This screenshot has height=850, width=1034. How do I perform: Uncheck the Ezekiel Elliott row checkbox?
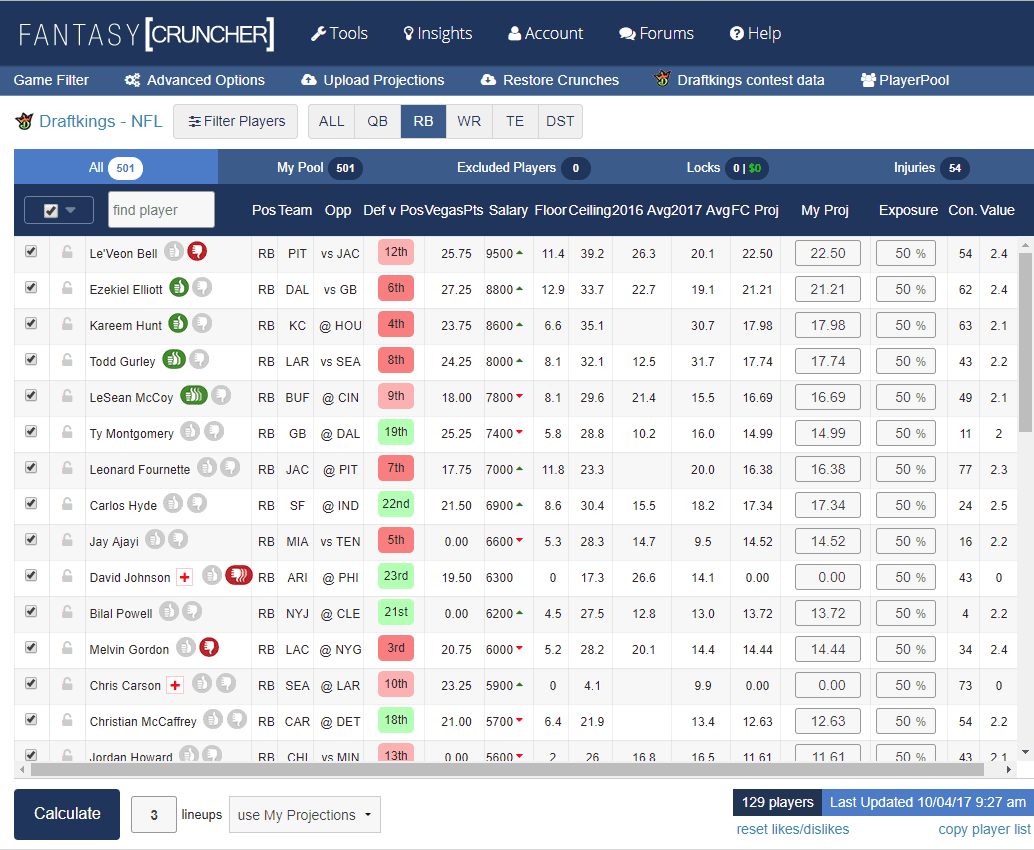pyautogui.click(x=31, y=288)
